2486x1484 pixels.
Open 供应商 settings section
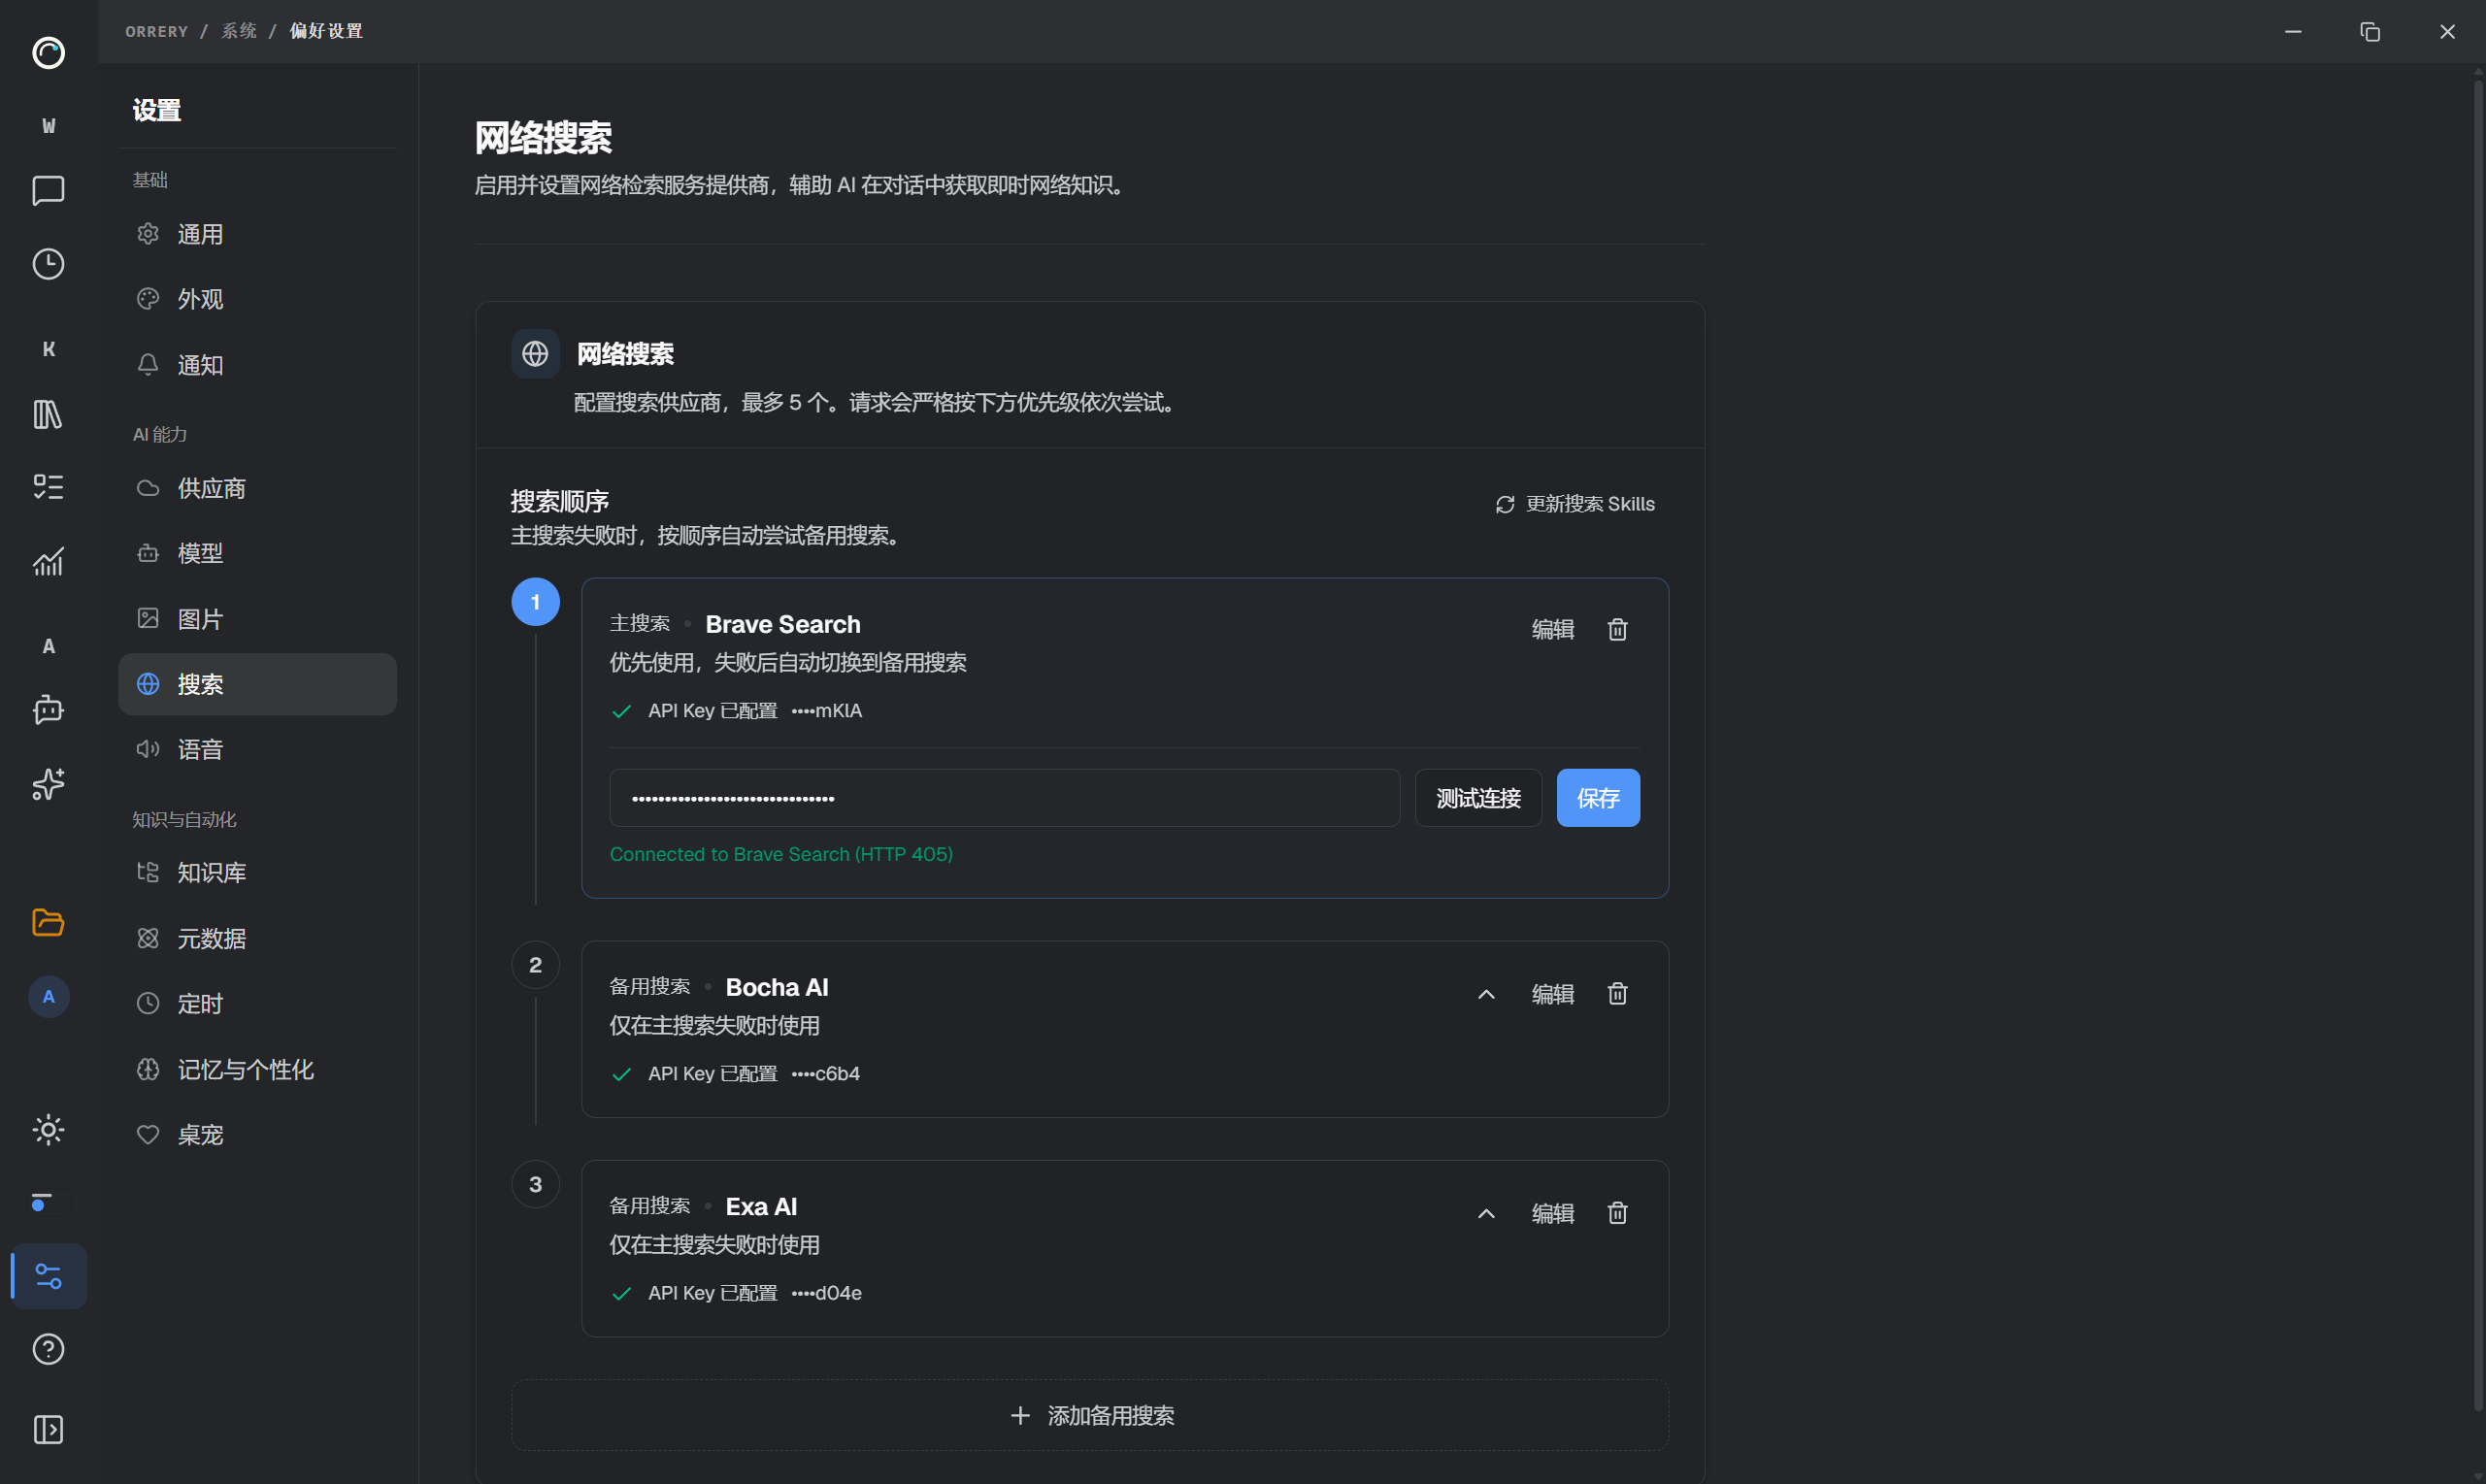pyautogui.click(x=257, y=488)
